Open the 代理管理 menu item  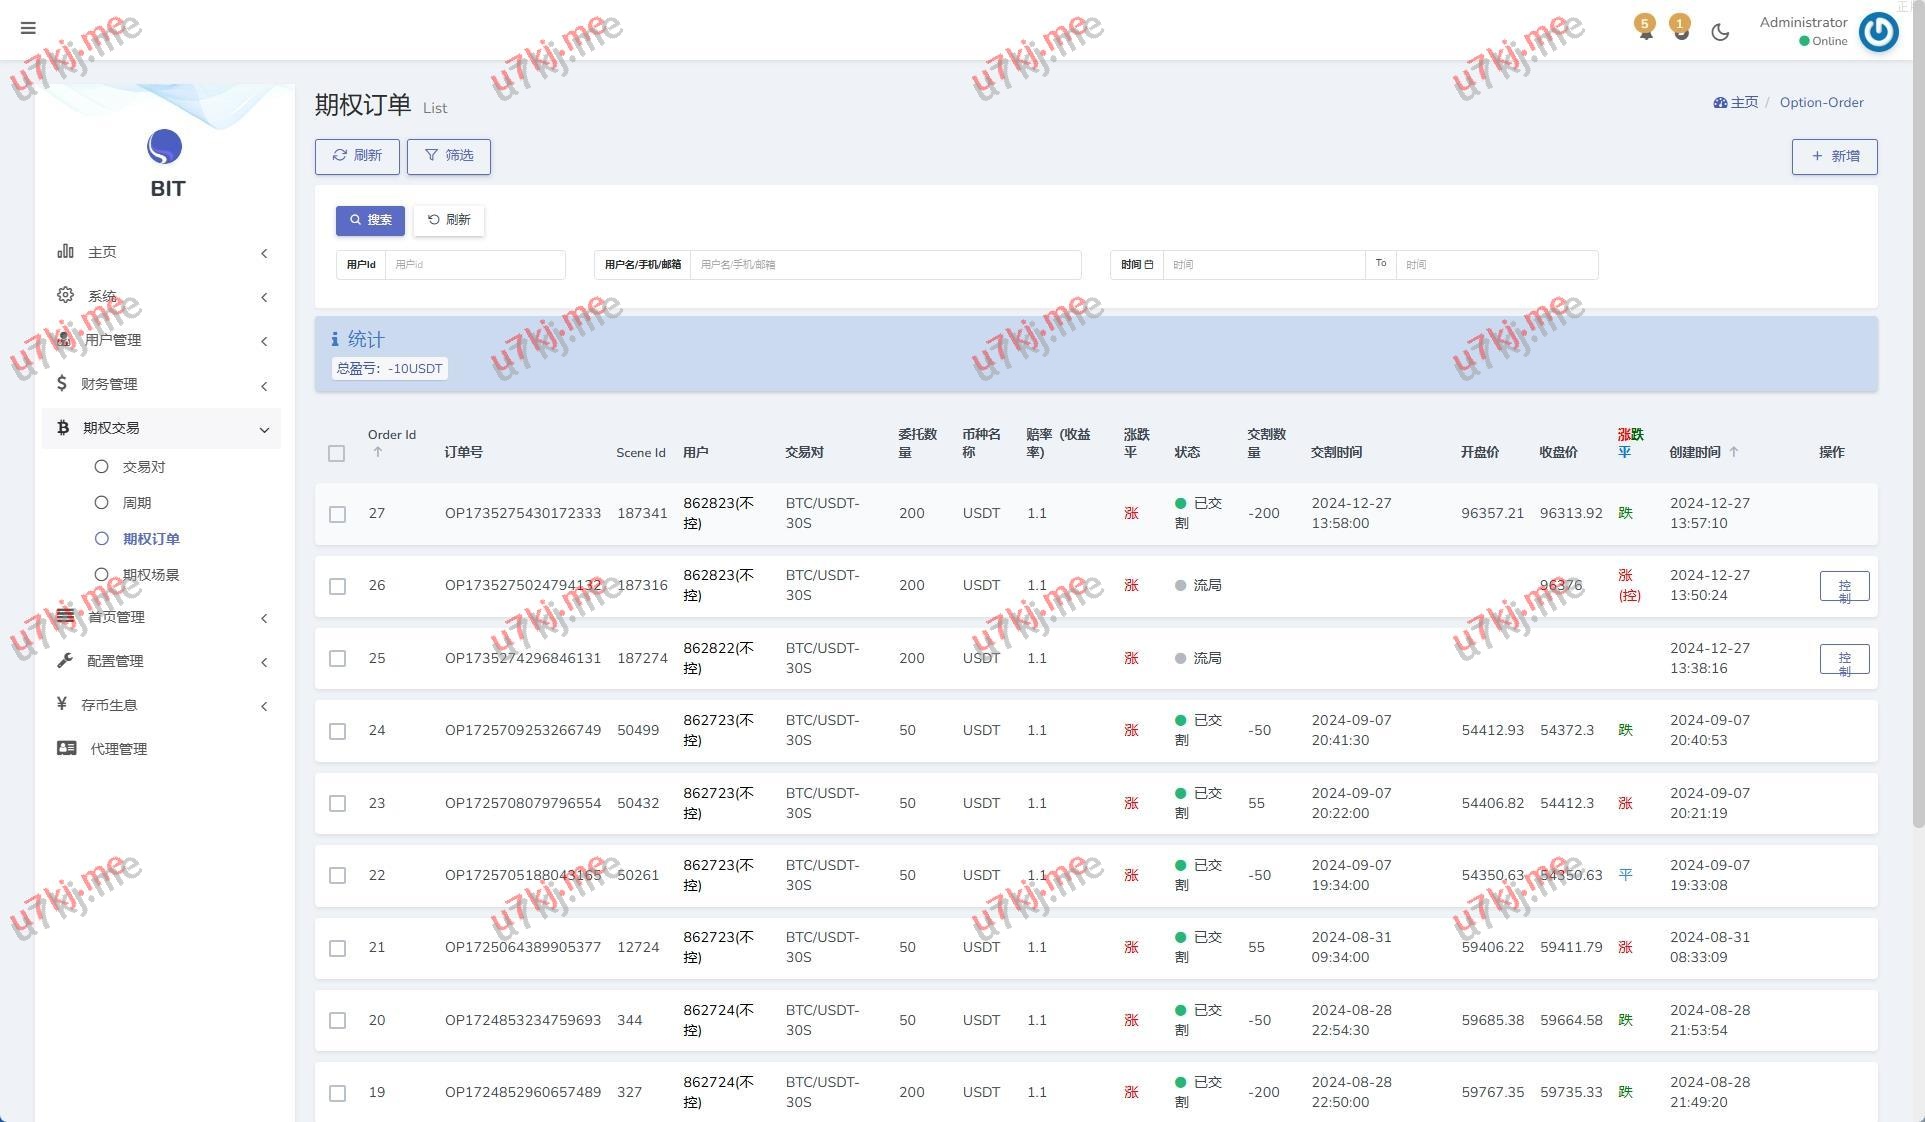(x=118, y=749)
